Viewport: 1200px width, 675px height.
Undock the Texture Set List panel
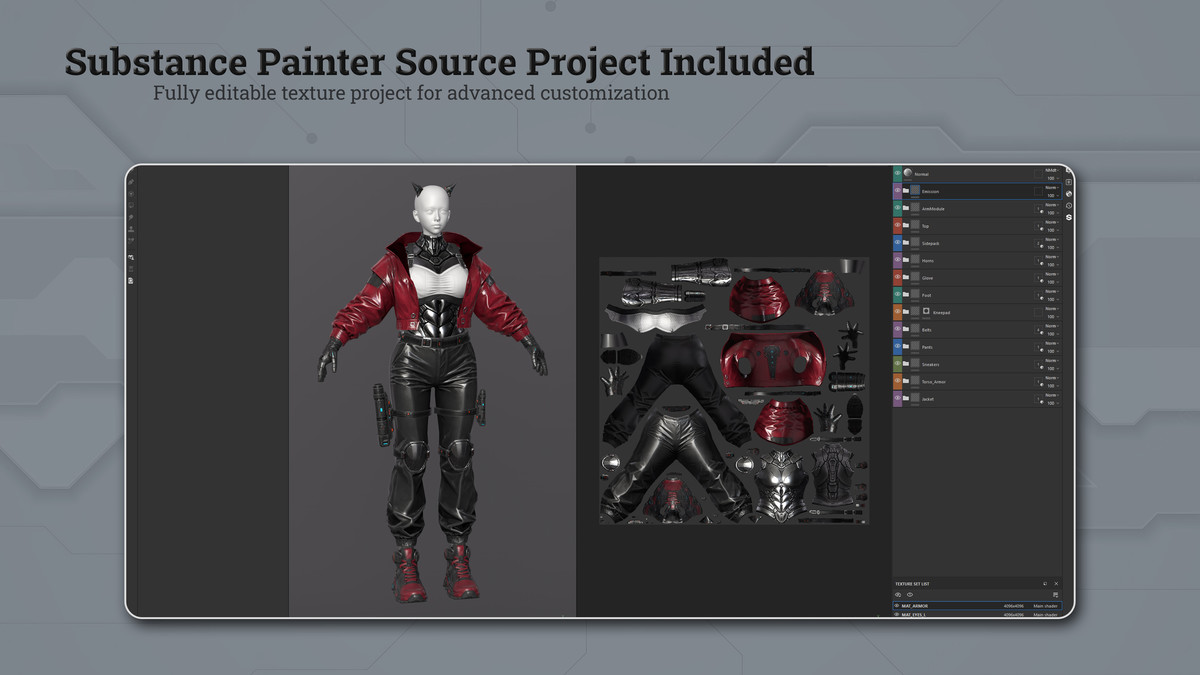tap(1045, 583)
